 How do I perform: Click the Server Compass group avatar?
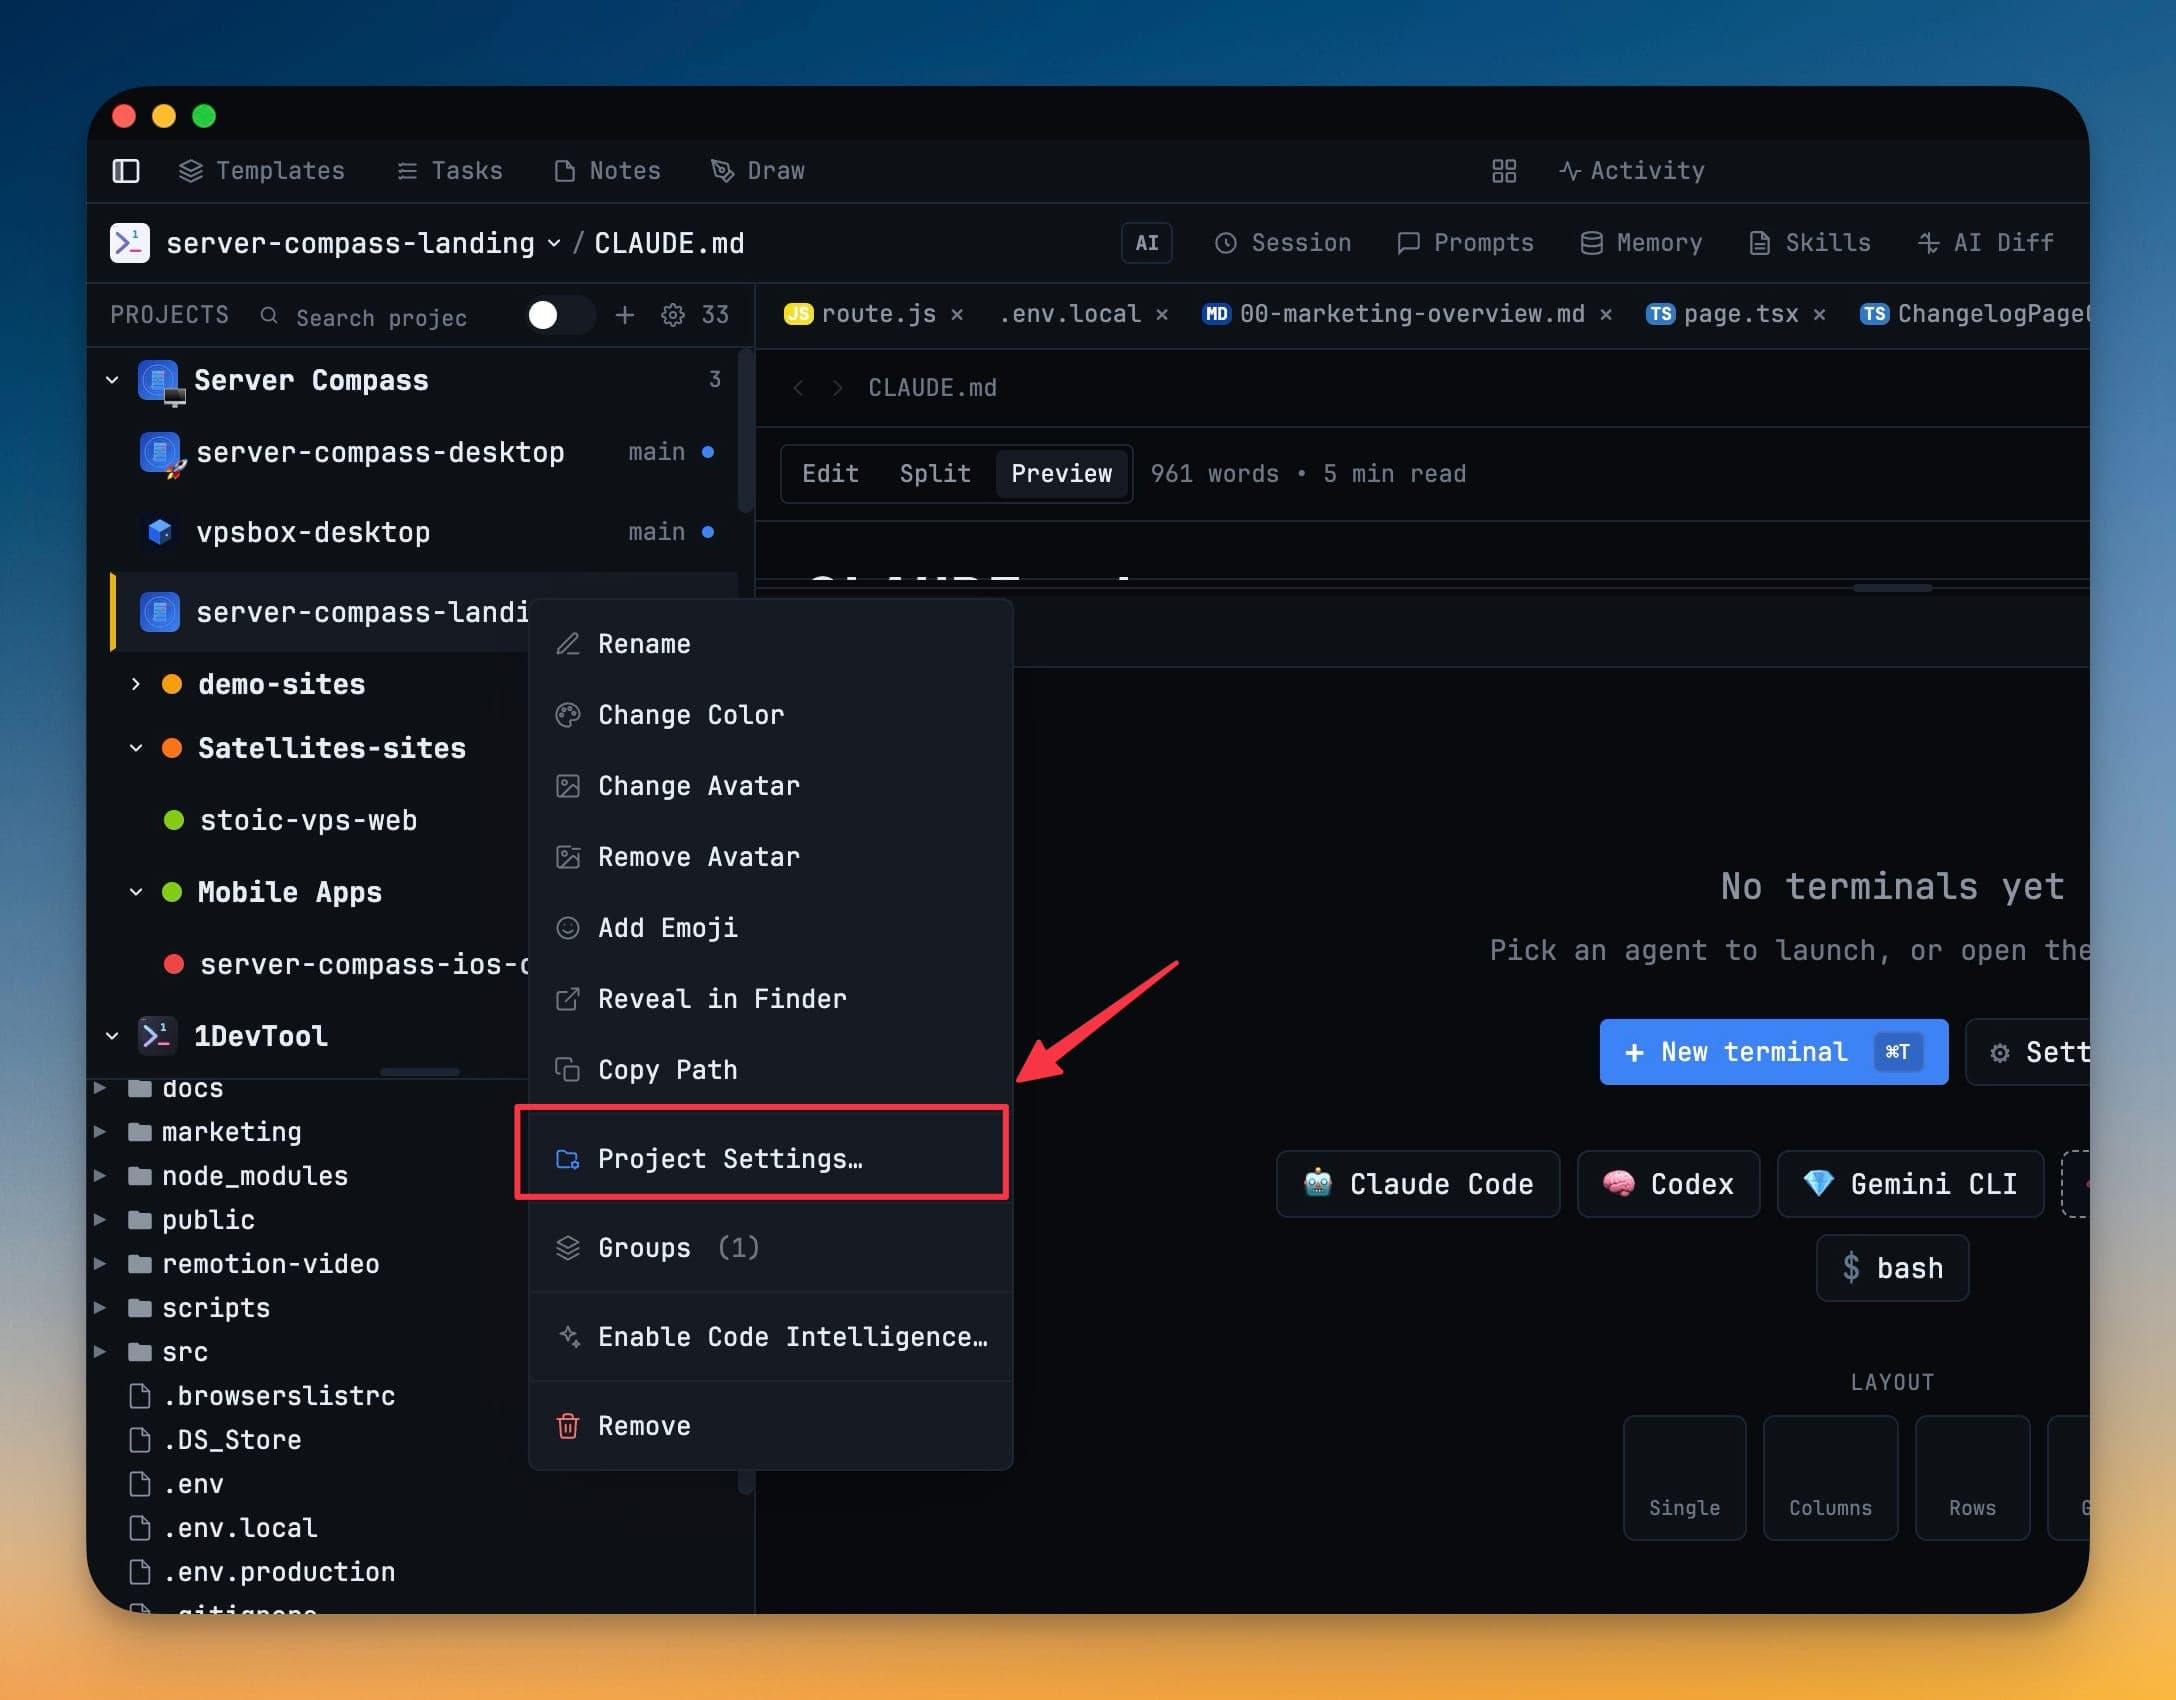coord(160,381)
